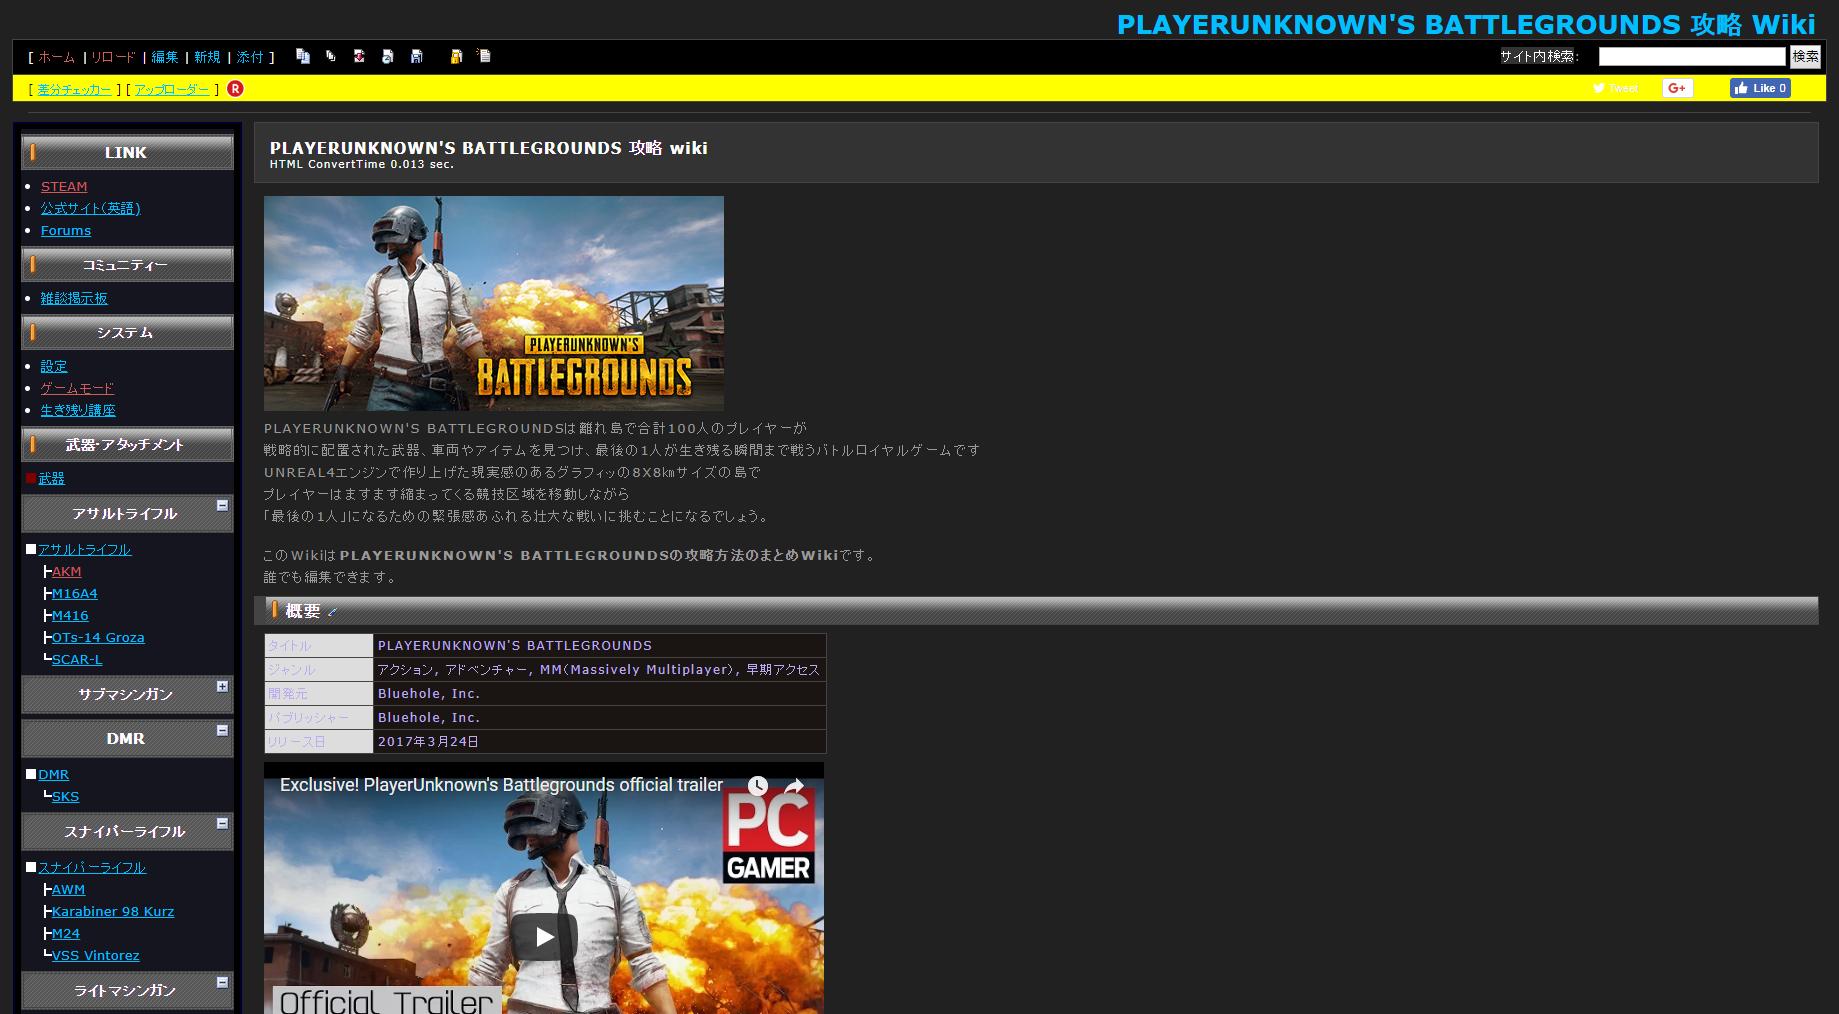This screenshot has height=1014, width=1839.
Task: Click the pencil edit icon beside 概要
Action: [333, 612]
